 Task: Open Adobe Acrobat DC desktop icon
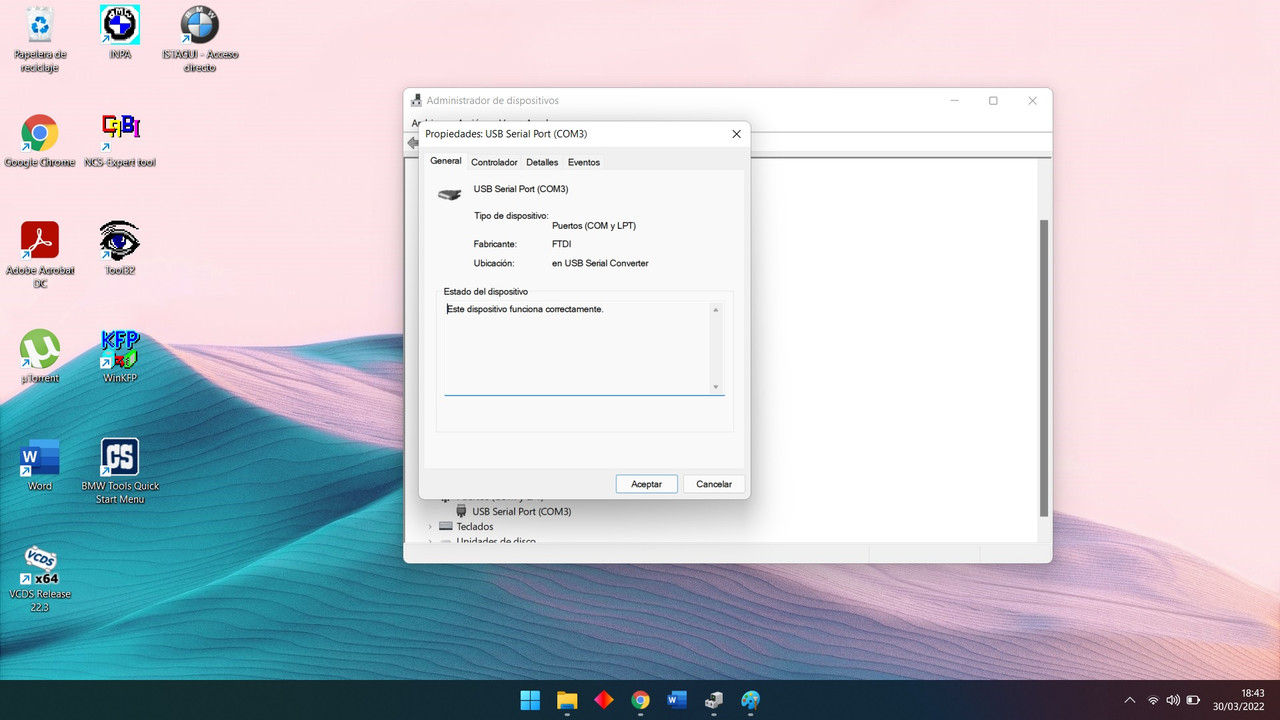point(40,255)
